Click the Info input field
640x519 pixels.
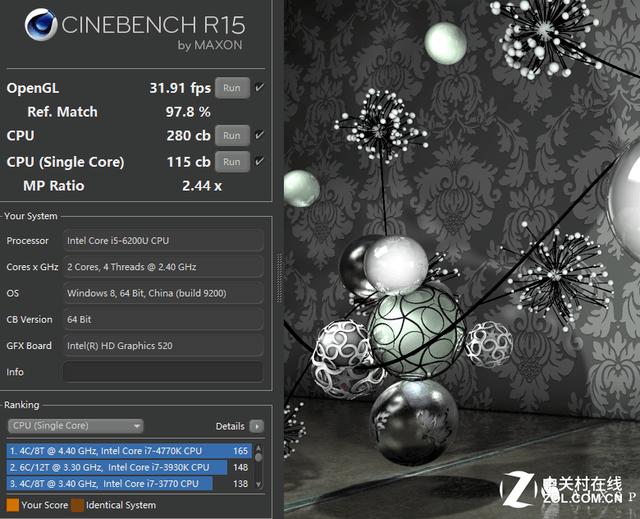coord(163,372)
